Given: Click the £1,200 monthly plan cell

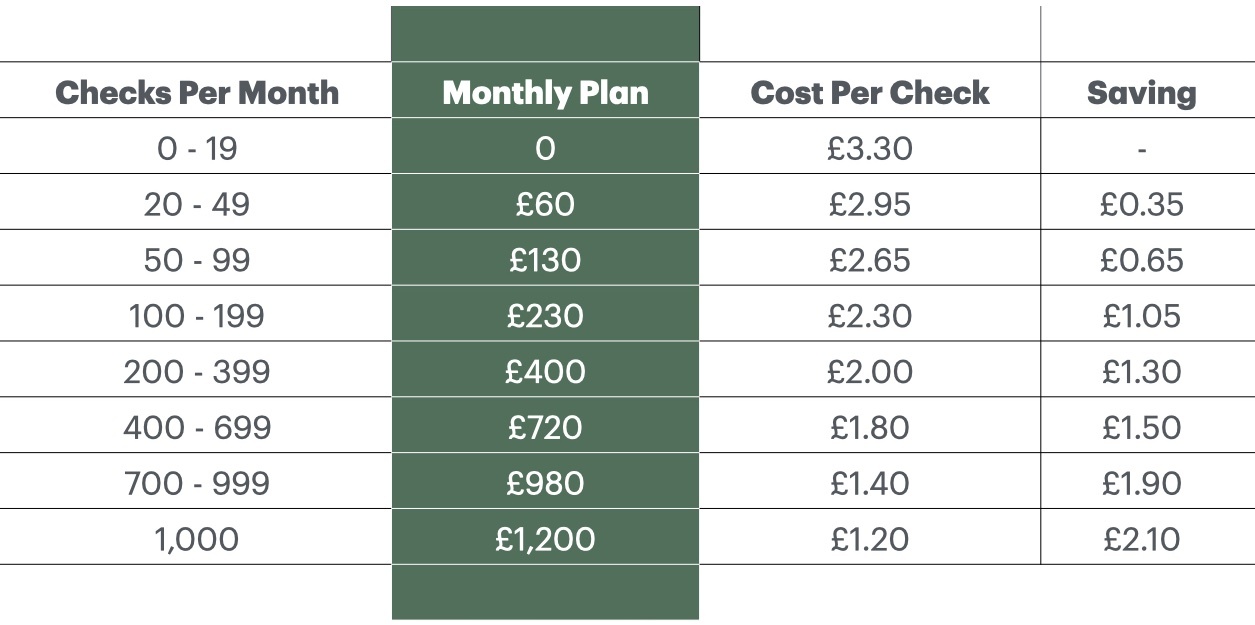Looking at the screenshot, I should pyautogui.click(x=545, y=540).
